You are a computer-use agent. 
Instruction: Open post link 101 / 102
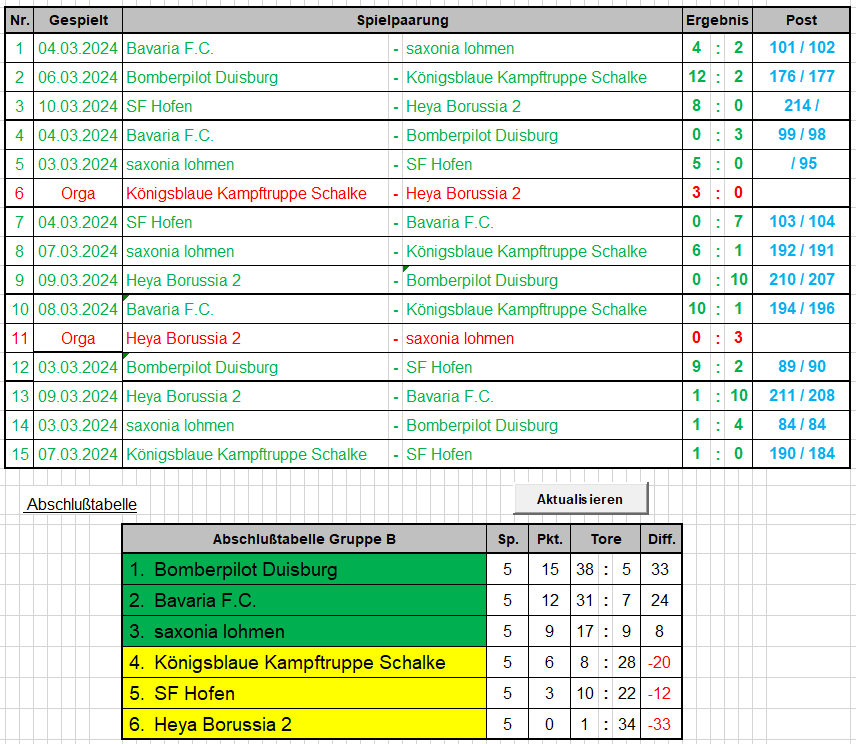pyautogui.click(x=802, y=47)
